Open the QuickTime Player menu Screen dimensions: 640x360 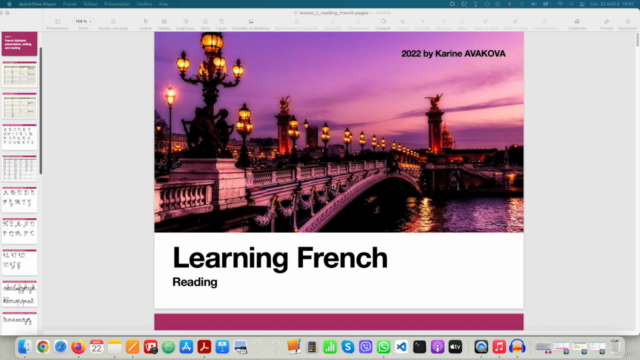click(x=38, y=4)
